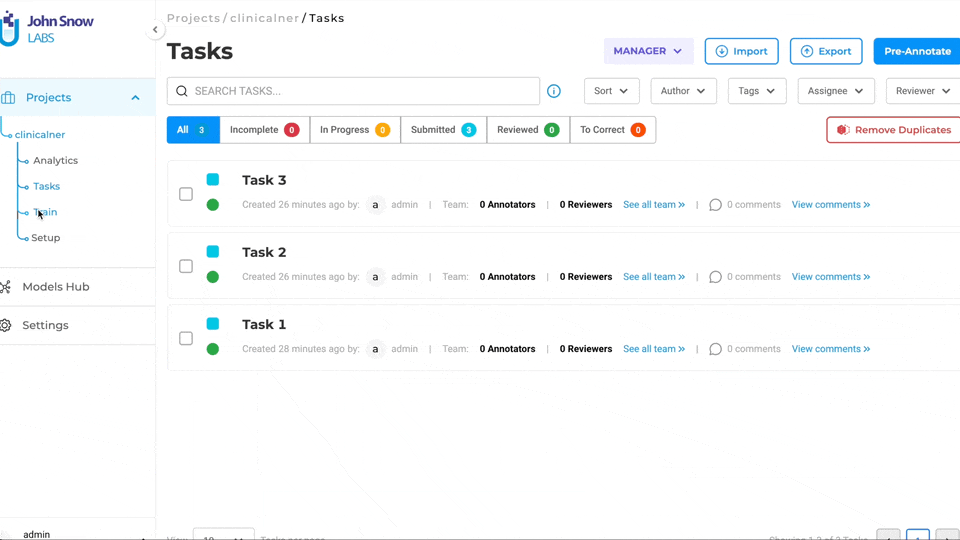Click Task 2 cyan color square
Viewport: 960px width, 540px height.
[212, 252]
